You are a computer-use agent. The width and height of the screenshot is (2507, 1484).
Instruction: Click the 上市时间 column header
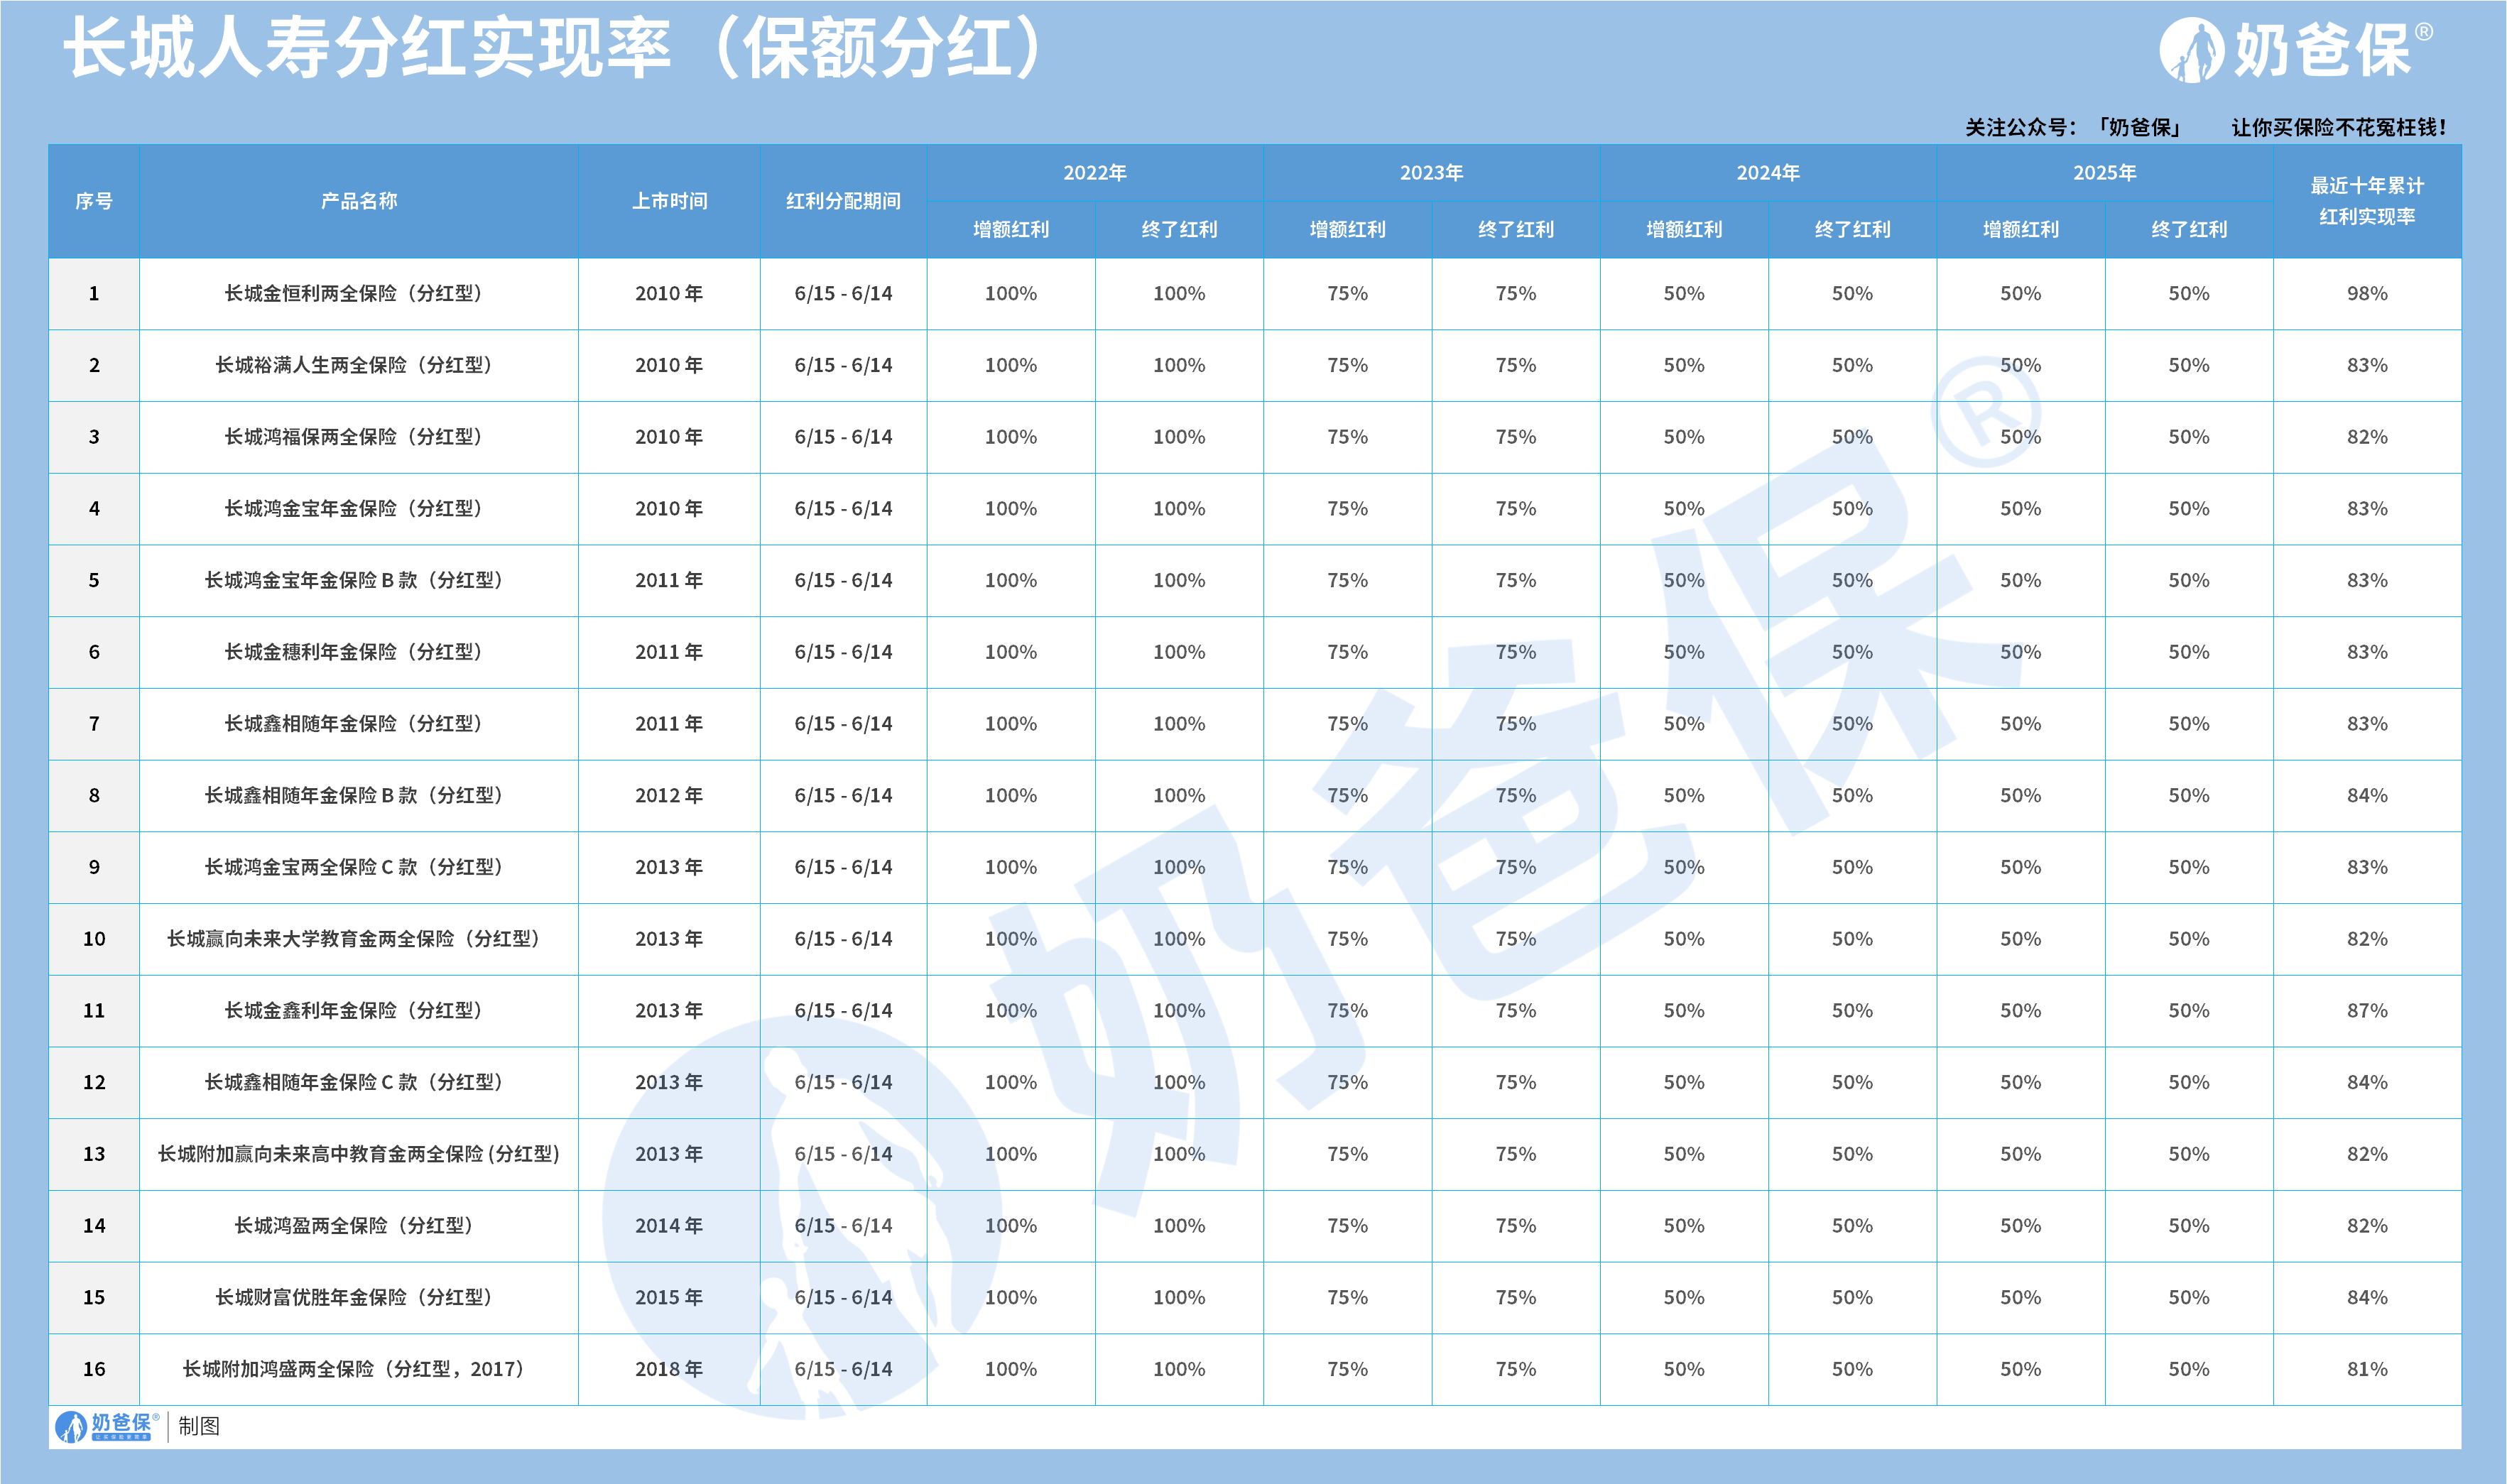coord(669,201)
